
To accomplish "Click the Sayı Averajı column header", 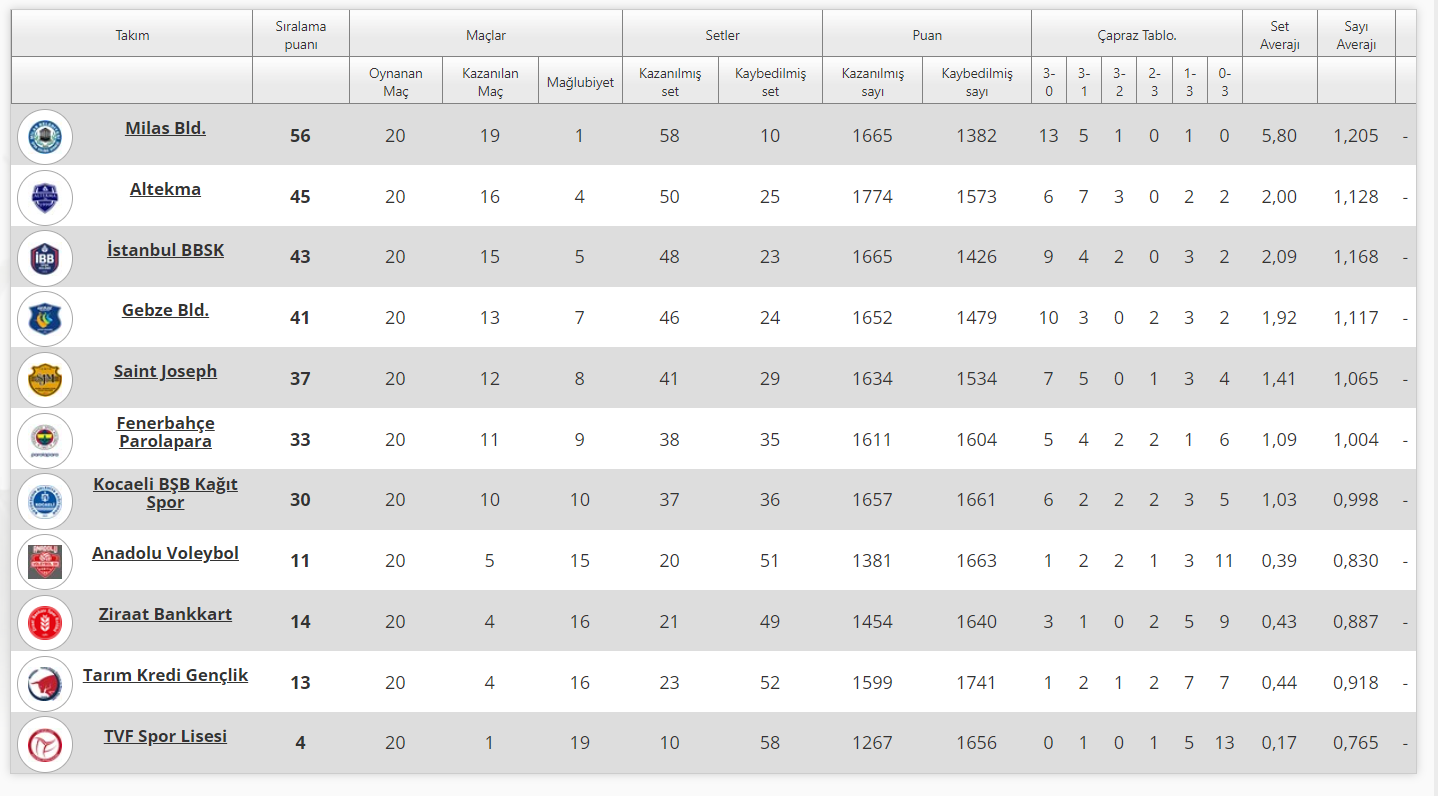I will click(x=1355, y=35).
